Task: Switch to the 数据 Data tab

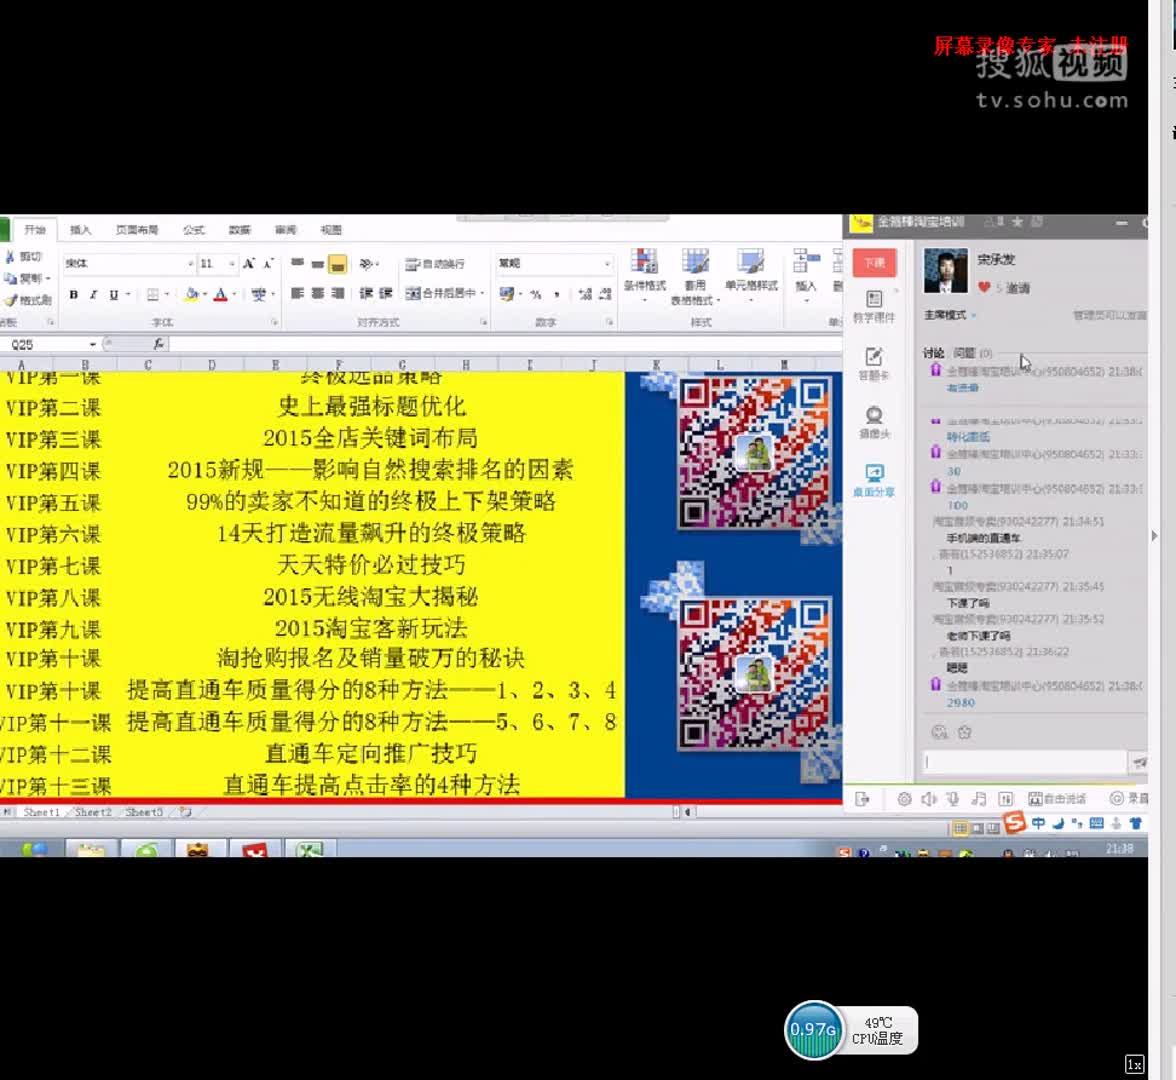Action: click(239, 230)
